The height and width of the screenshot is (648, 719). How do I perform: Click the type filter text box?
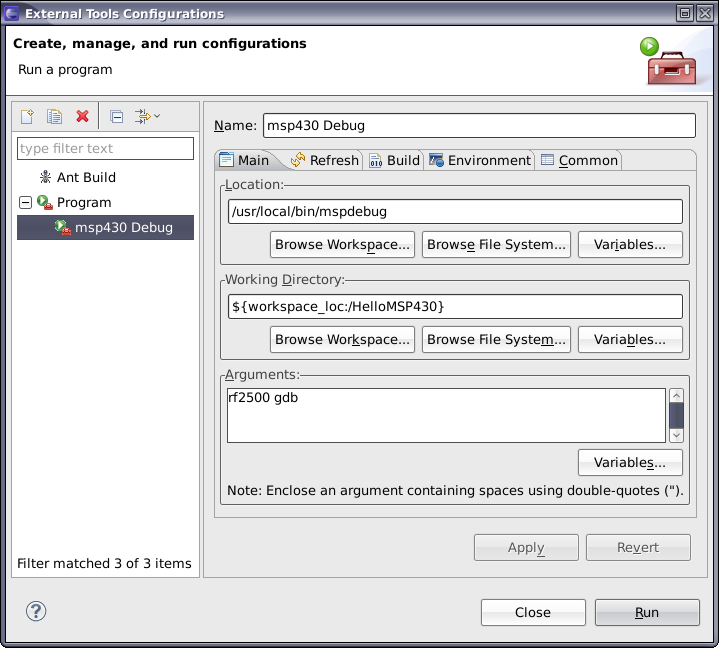pos(105,149)
